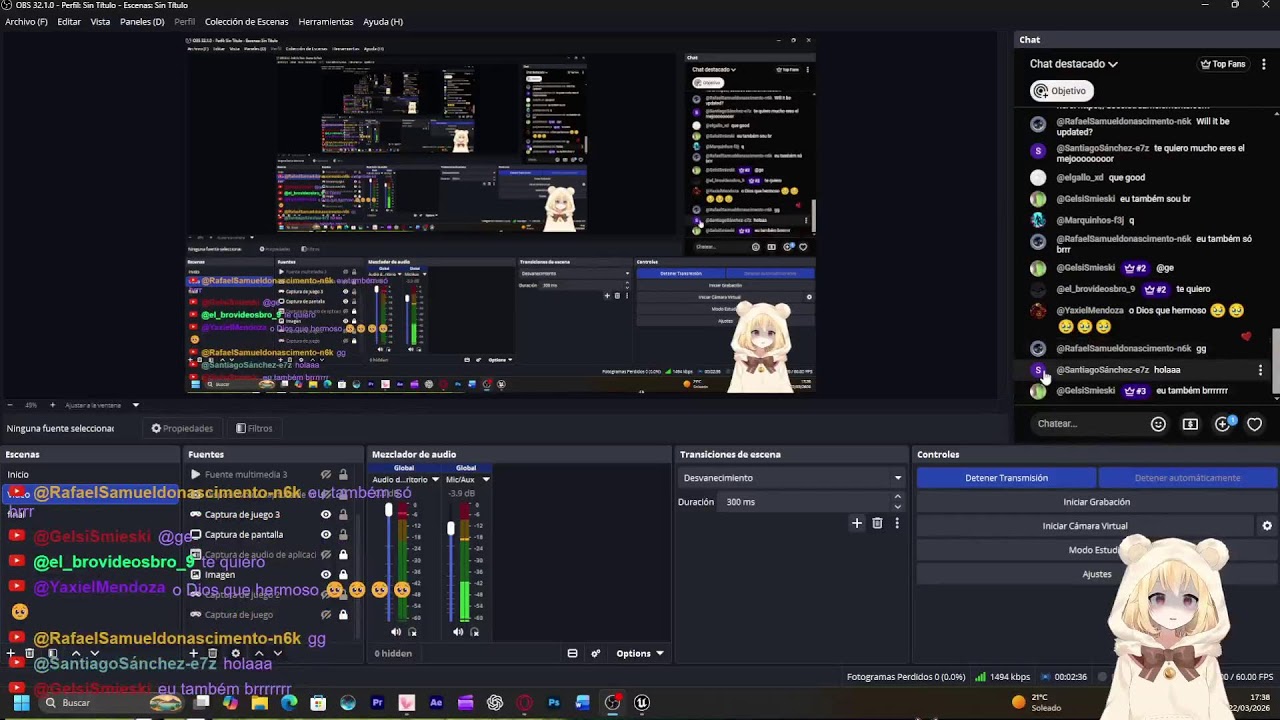This screenshot has width=1280, height=720.
Task: Show the Fuente multimedia 3 source
Action: (x=325, y=475)
